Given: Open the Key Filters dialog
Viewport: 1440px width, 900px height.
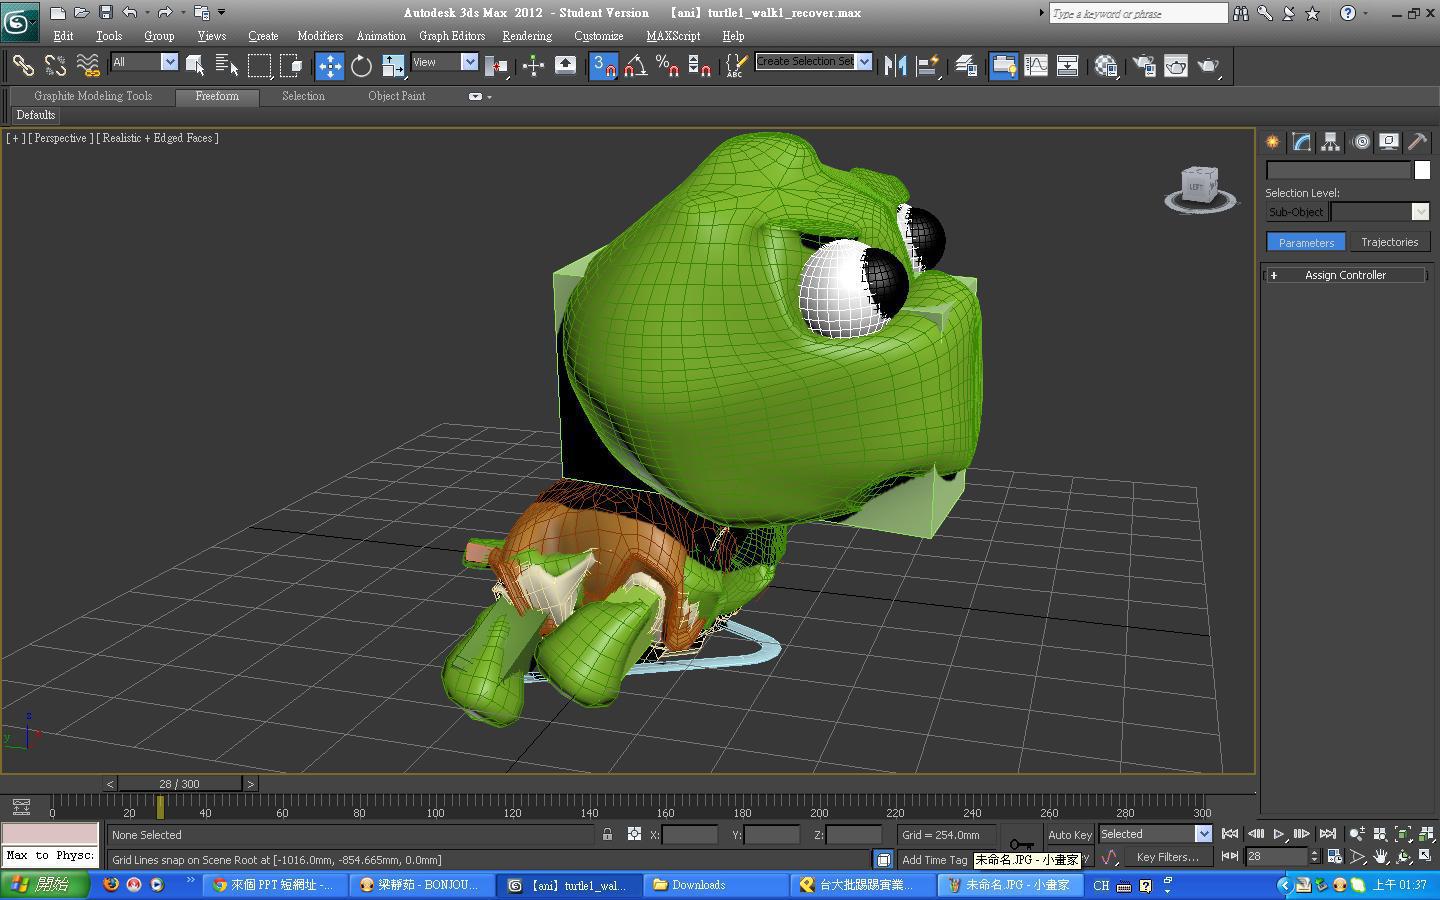Looking at the screenshot, I should pyautogui.click(x=1167, y=857).
